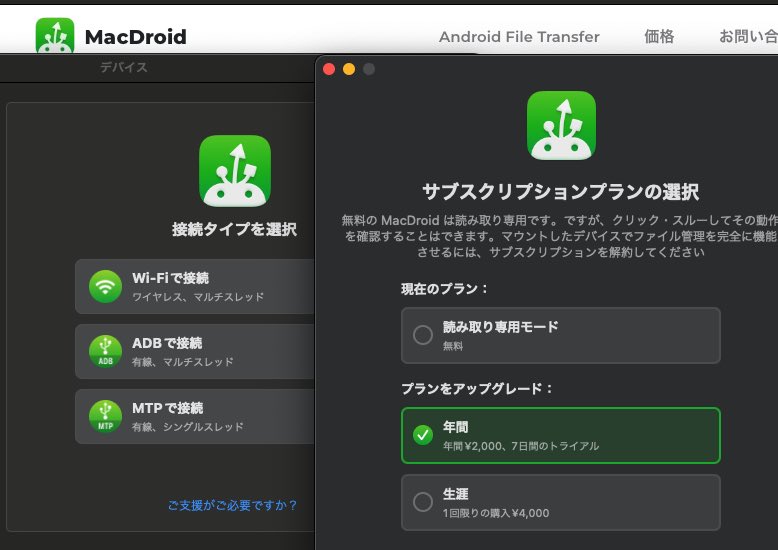Choose MTPで接続 connection option

194,416
